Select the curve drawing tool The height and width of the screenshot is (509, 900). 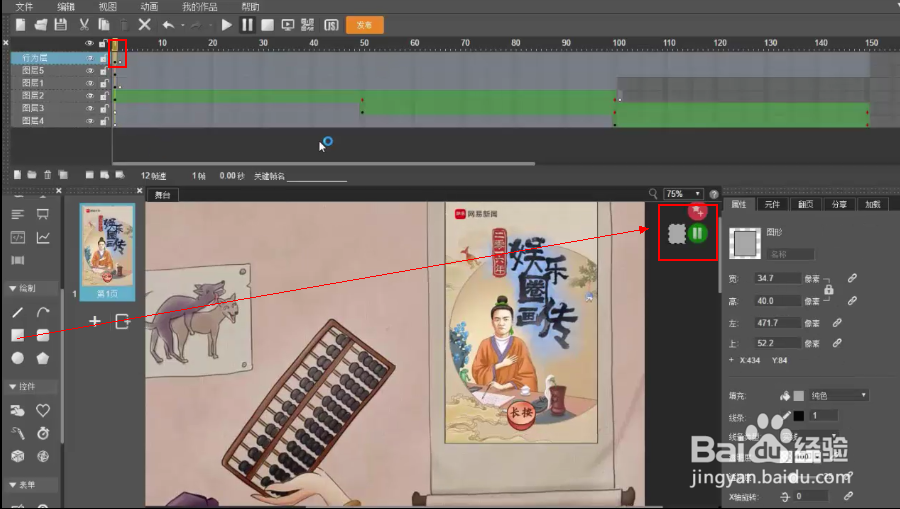43,312
